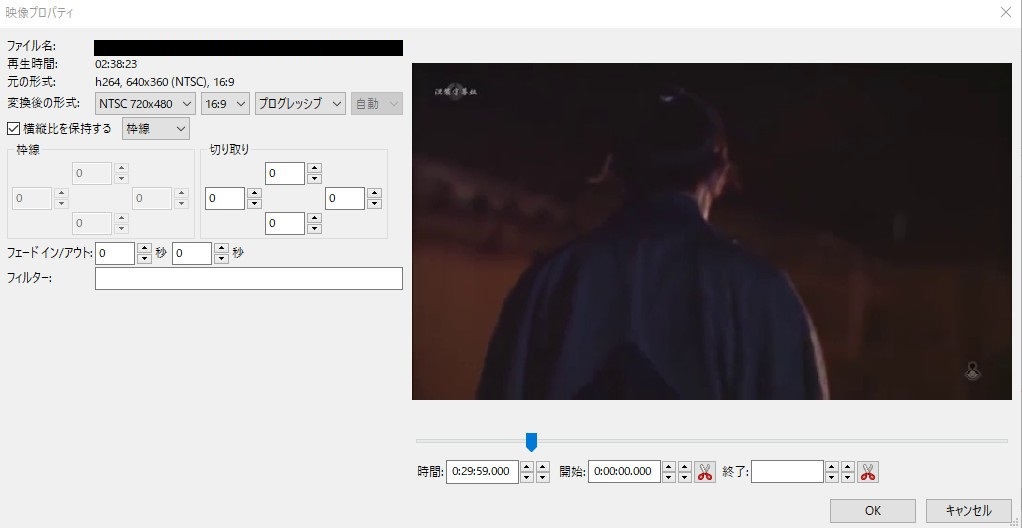1022x528 pixels.
Task: Click the left 切り取り crop input field
Action: [x=225, y=198]
